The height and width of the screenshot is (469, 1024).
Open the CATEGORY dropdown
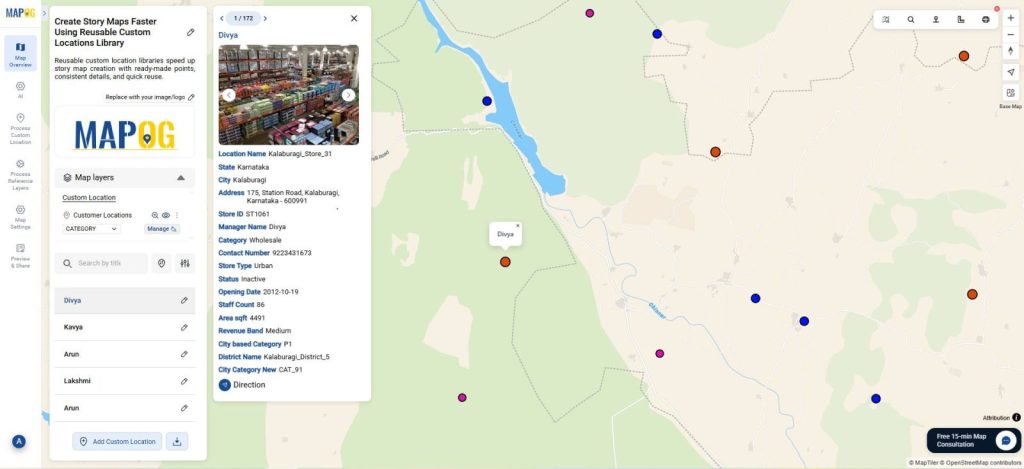91,229
